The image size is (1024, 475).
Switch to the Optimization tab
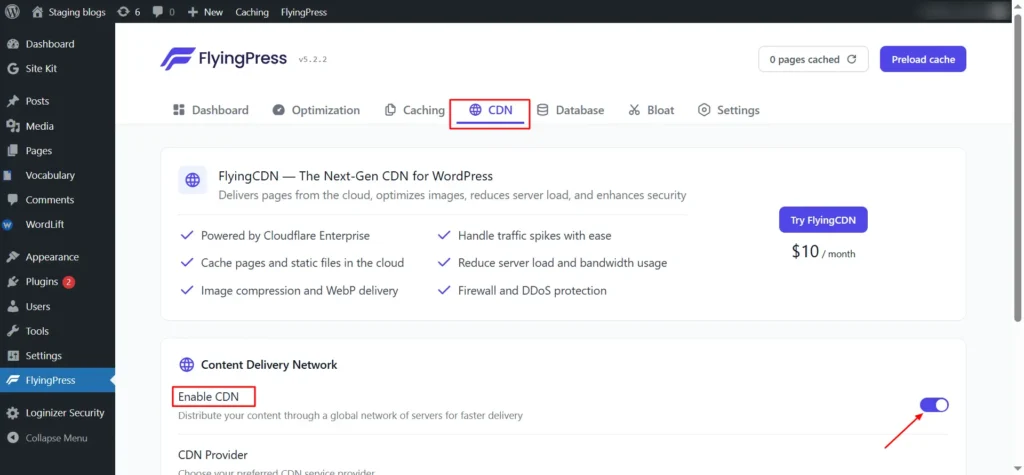[316, 110]
